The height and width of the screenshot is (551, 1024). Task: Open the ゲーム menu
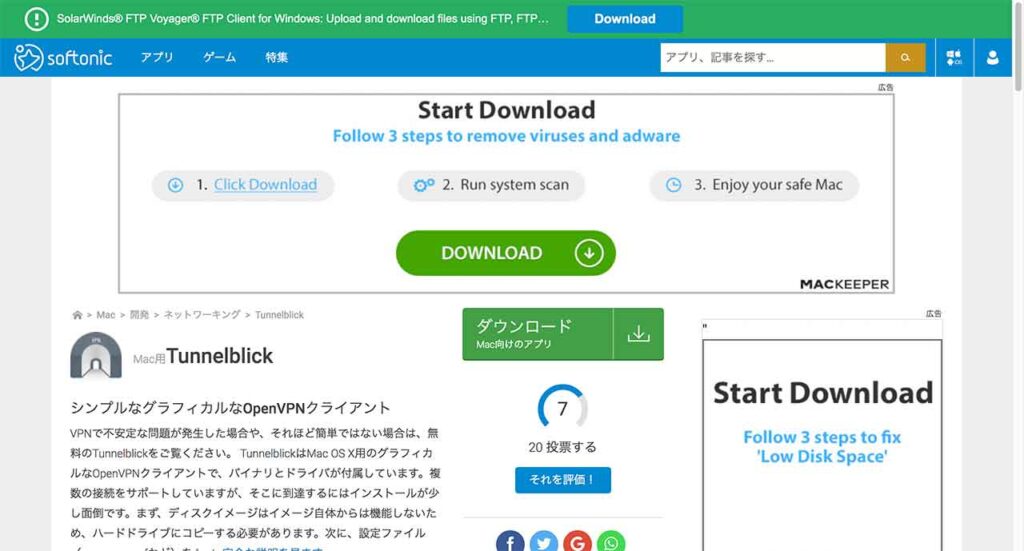tap(219, 58)
